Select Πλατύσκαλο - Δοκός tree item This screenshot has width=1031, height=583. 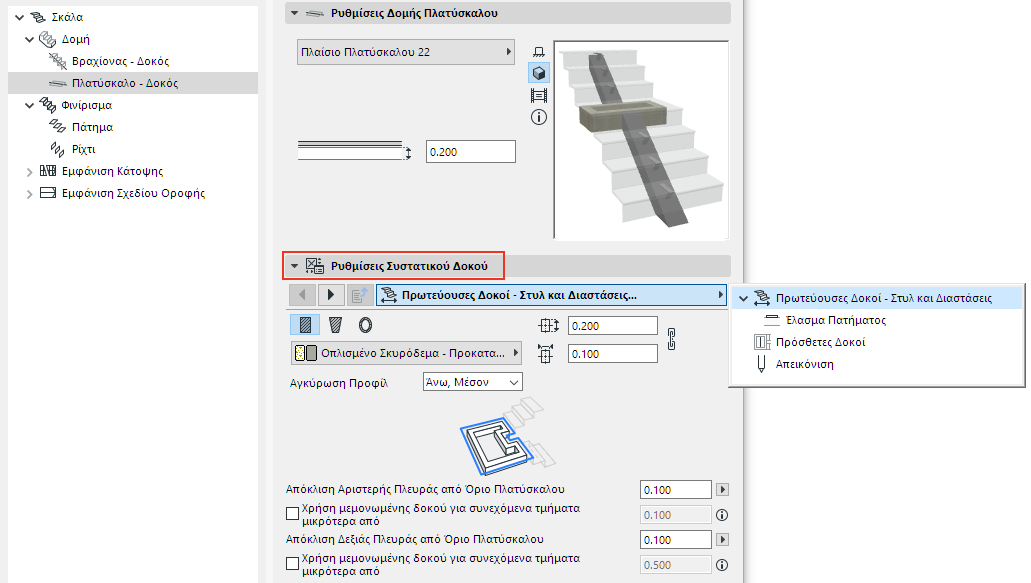(125, 83)
